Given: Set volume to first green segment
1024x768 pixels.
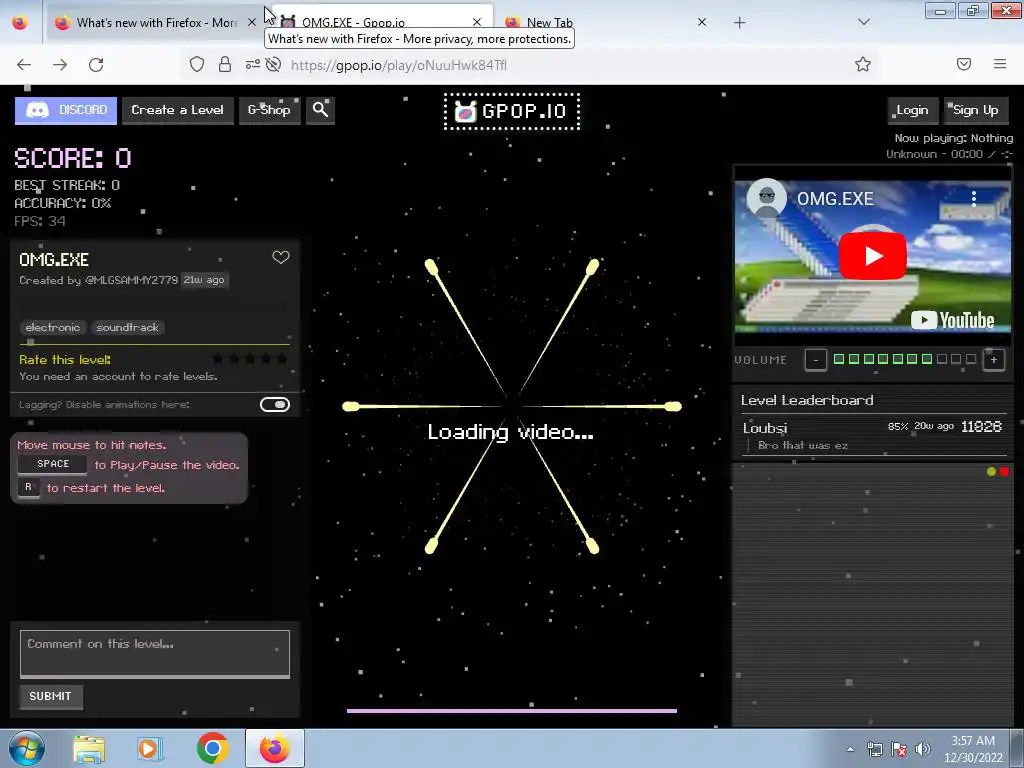Looking at the screenshot, I should 839,359.
